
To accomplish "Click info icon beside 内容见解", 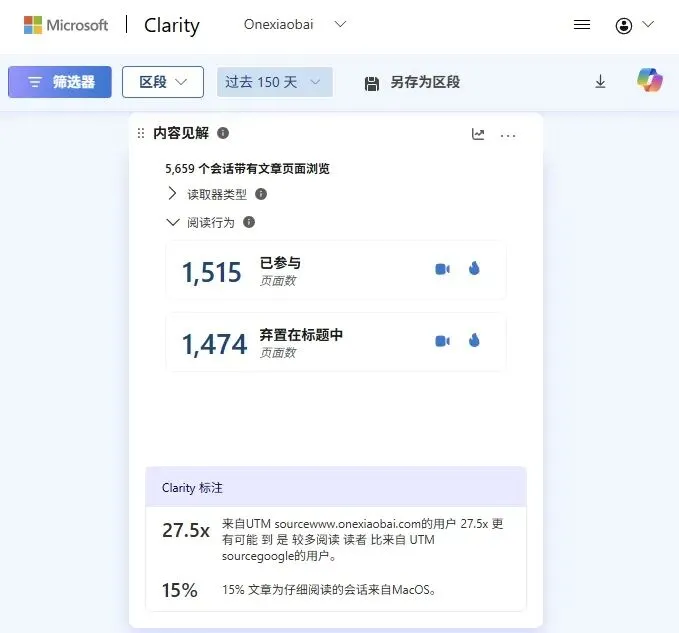I will coord(223,133).
